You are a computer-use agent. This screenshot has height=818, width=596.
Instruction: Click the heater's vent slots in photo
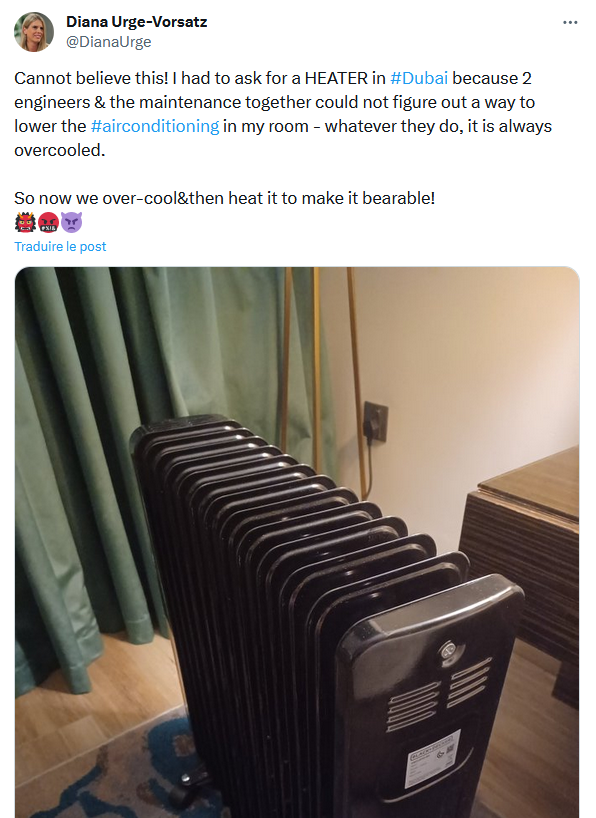439,694
